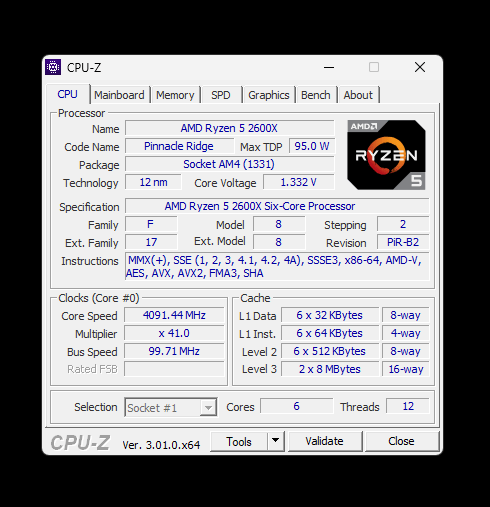
Task: Click the Level 3 2 x 8 MBytes value
Action: click(x=330, y=369)
